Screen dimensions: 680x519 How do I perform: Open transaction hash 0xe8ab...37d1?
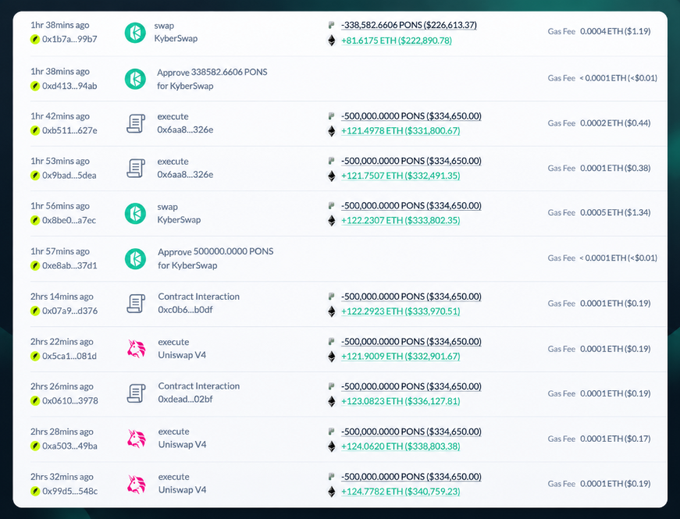pyautogui.click(x=70, y=266)
